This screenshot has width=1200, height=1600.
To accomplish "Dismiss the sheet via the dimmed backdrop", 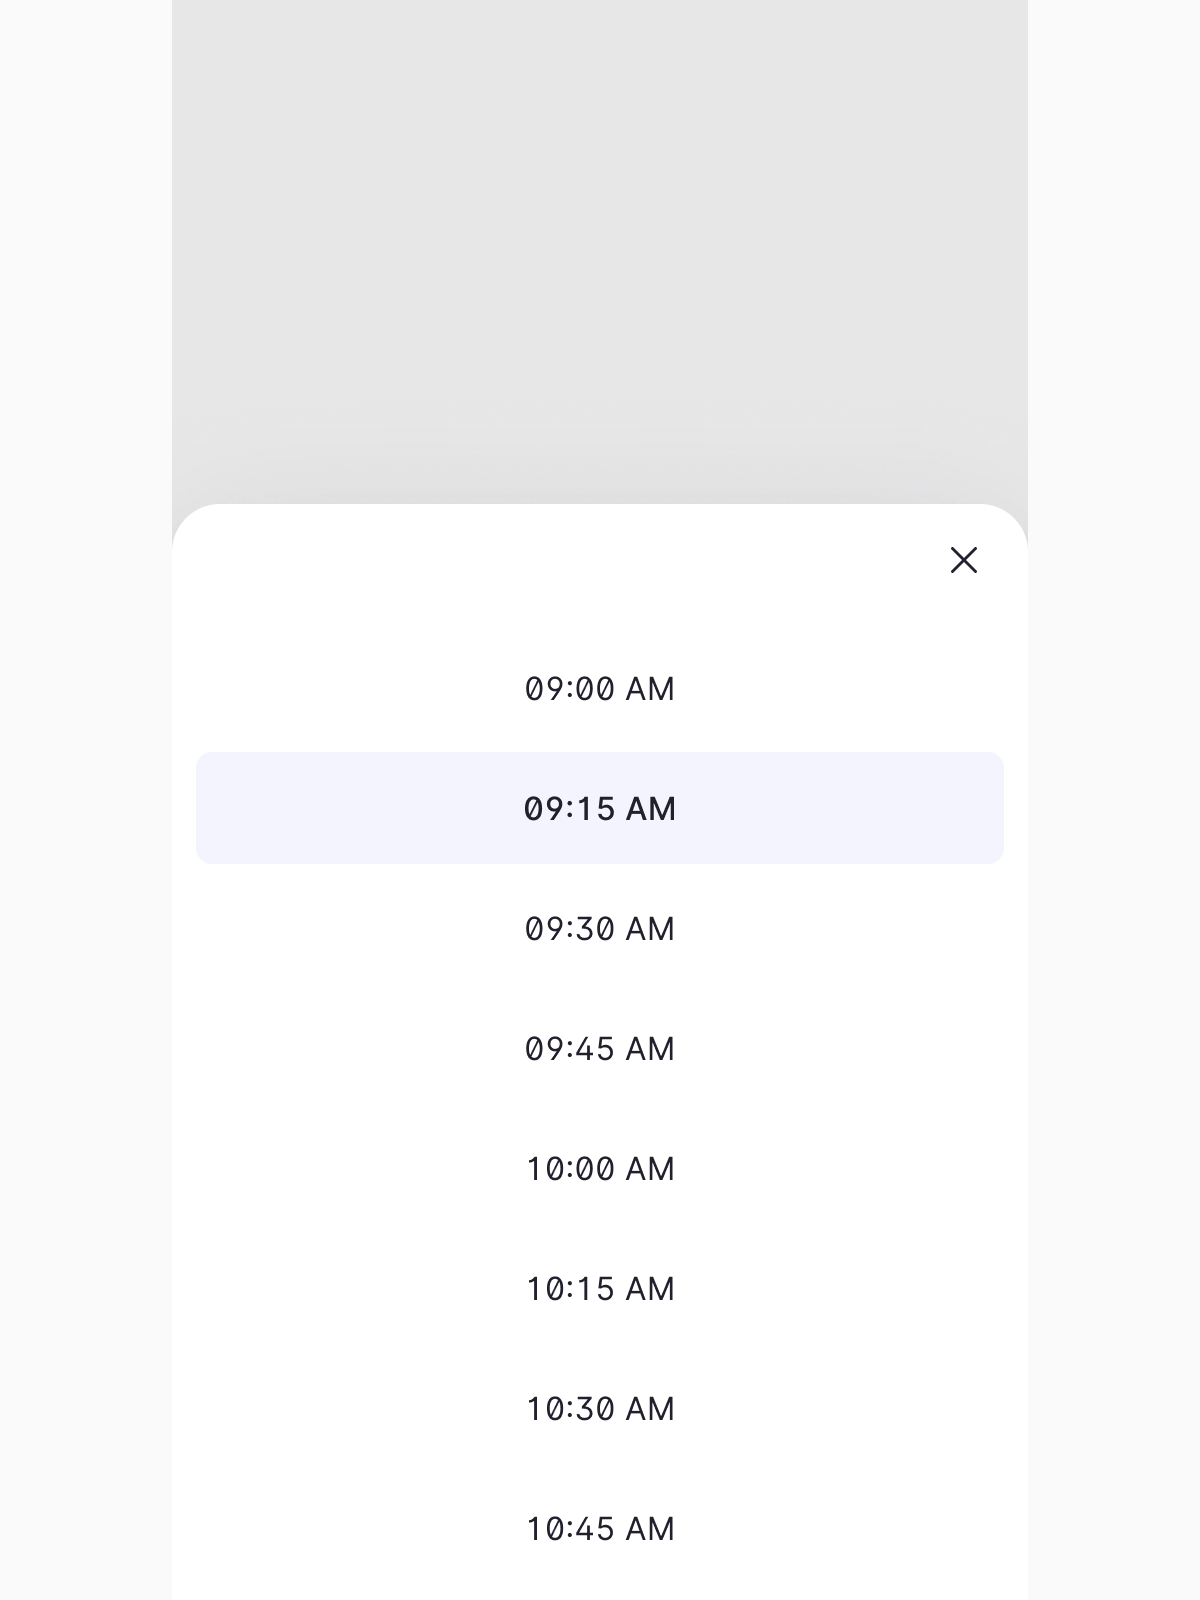I will click(x=600, y=250).
